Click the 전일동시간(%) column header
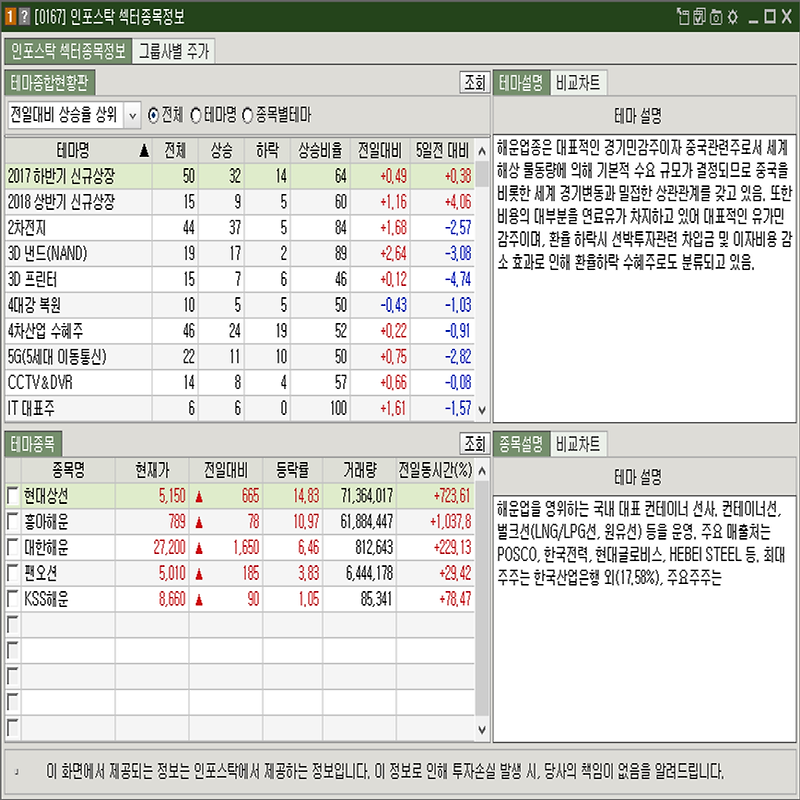Image resolution: width=800 pixels, height=800 pixels. point(436,470)
